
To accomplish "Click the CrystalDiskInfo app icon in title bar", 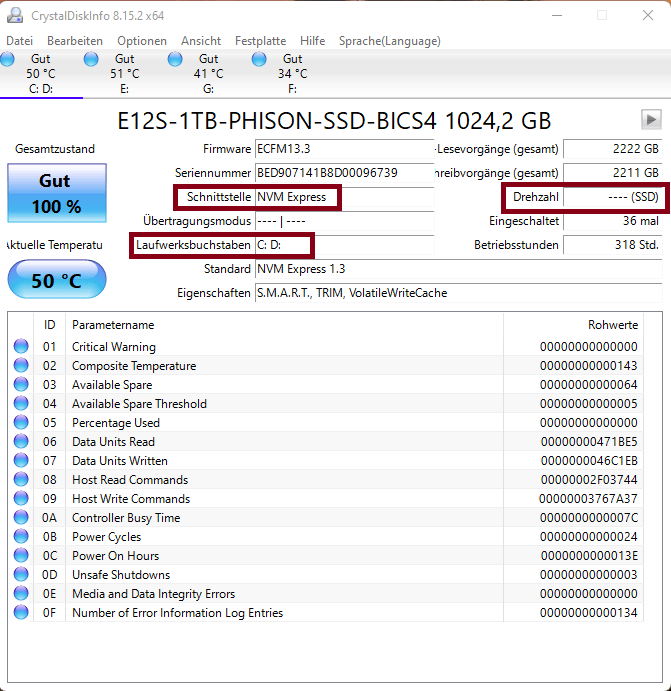I will pos(15,15).
